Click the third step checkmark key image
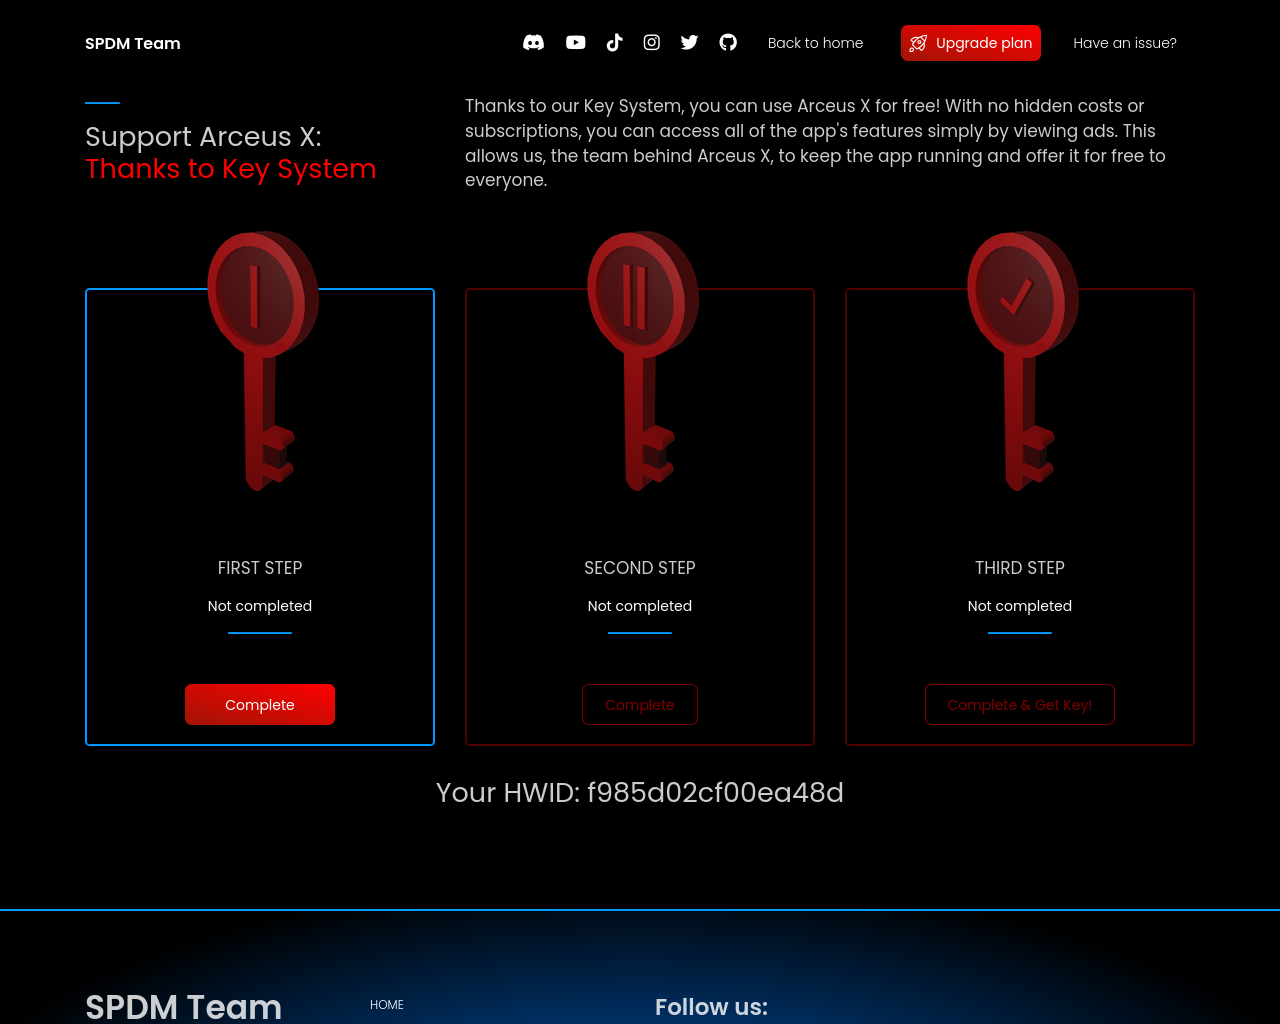 [x=1022, y=361]
